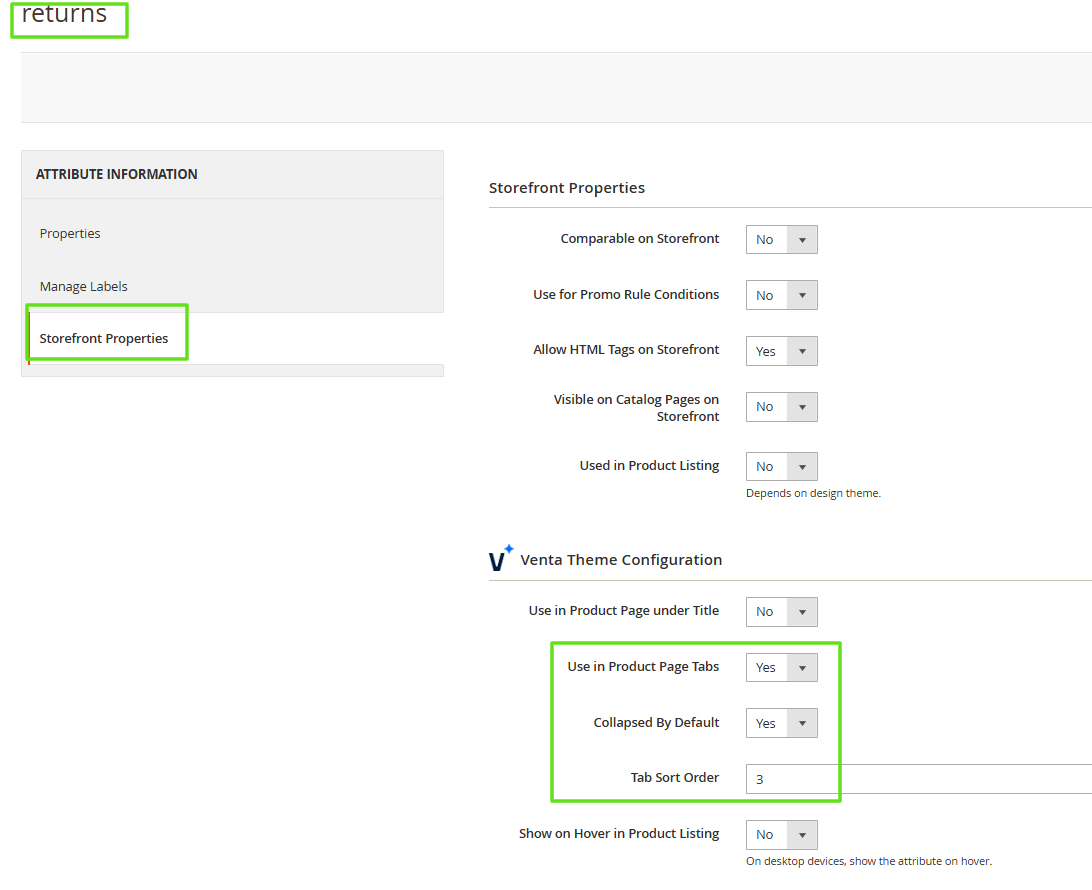The image size is (1092, 890).
Task: Open the Use for Promo Rule Conditions dropdown
Action: tap(781, 295)
